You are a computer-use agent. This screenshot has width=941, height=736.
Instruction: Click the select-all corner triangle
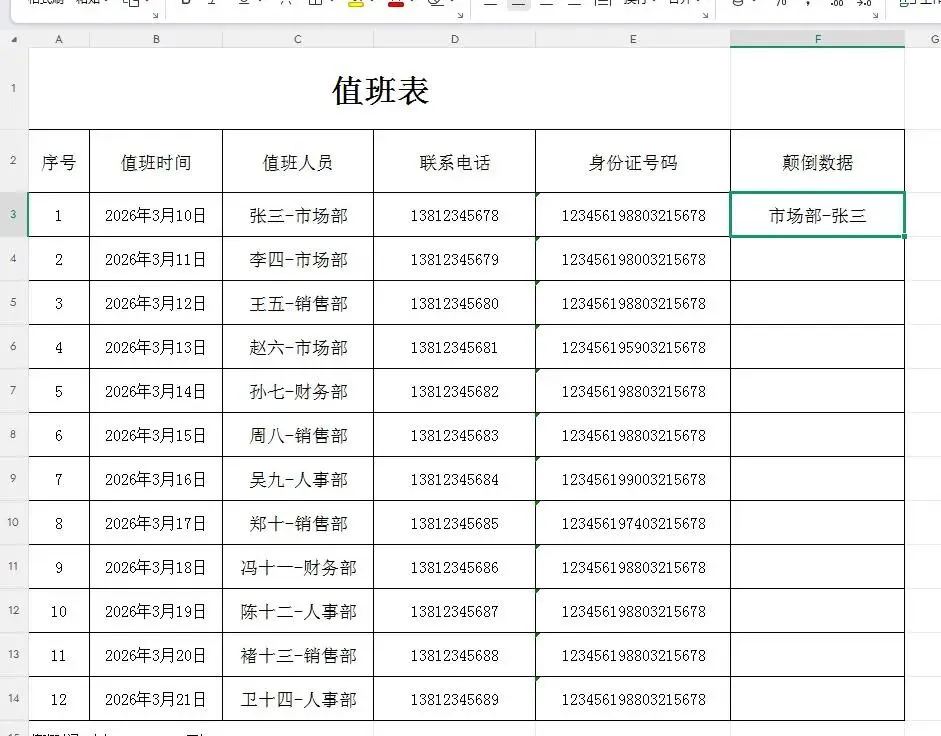(x=14, y=40)
